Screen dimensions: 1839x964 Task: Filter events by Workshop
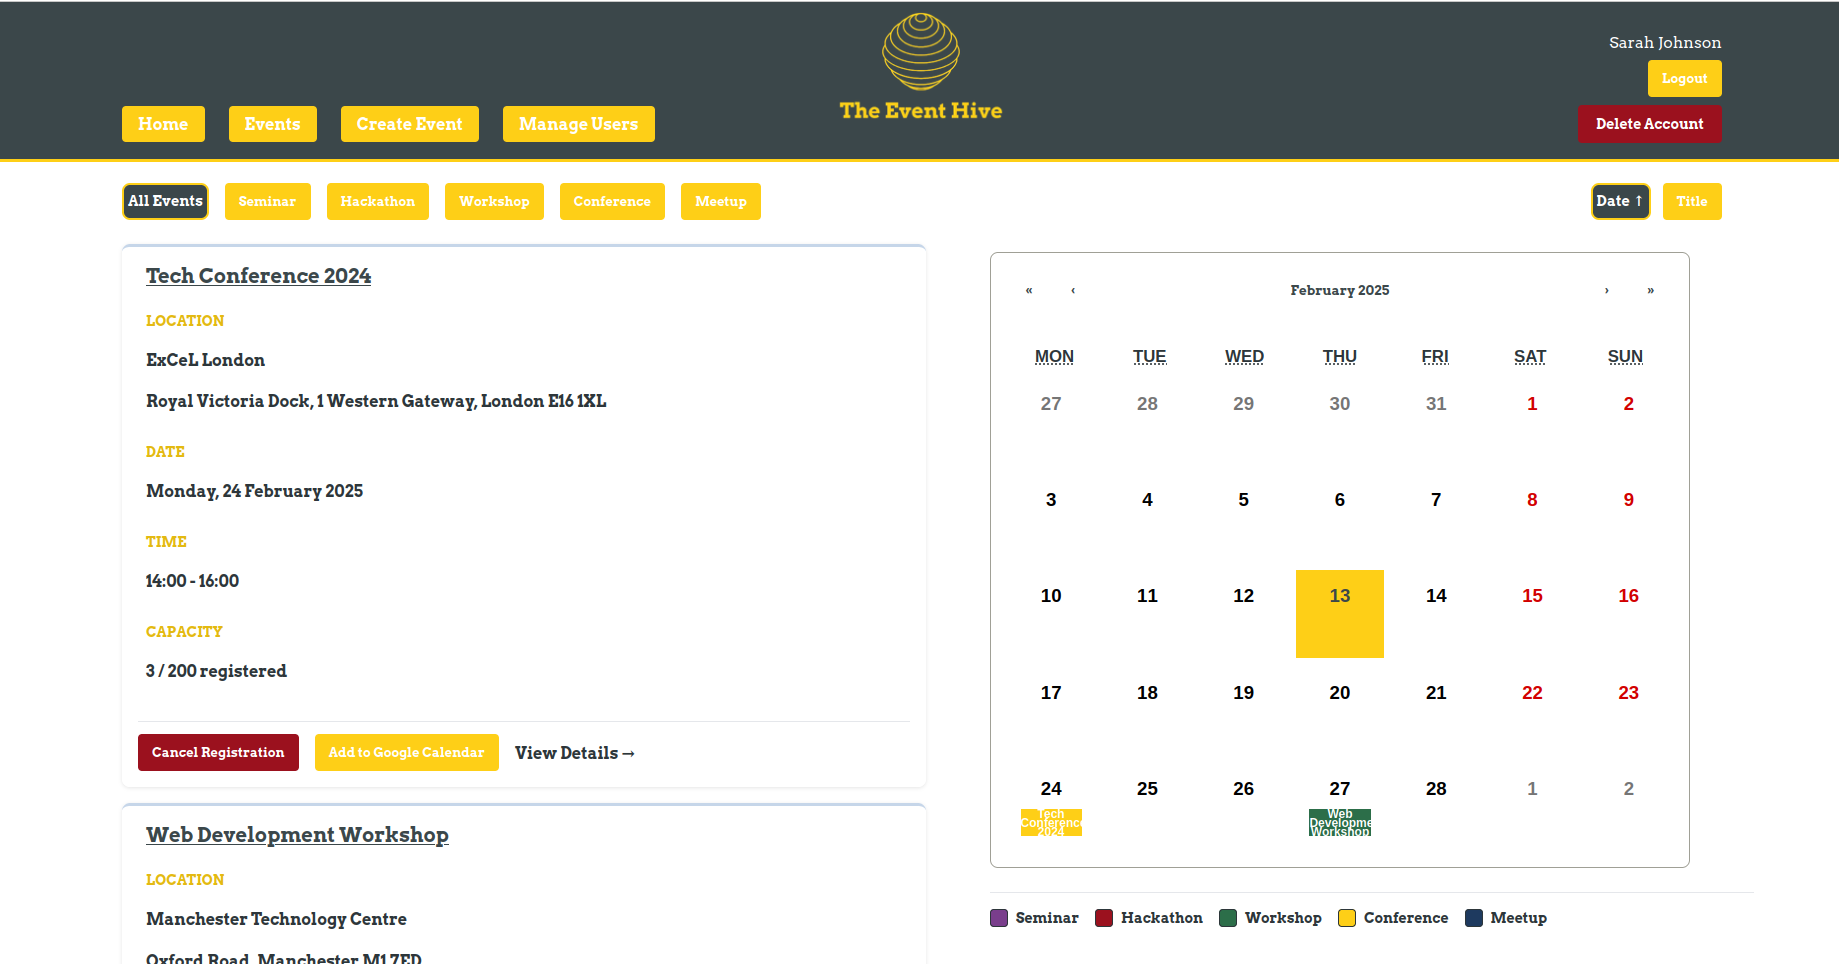coord(494,201)
